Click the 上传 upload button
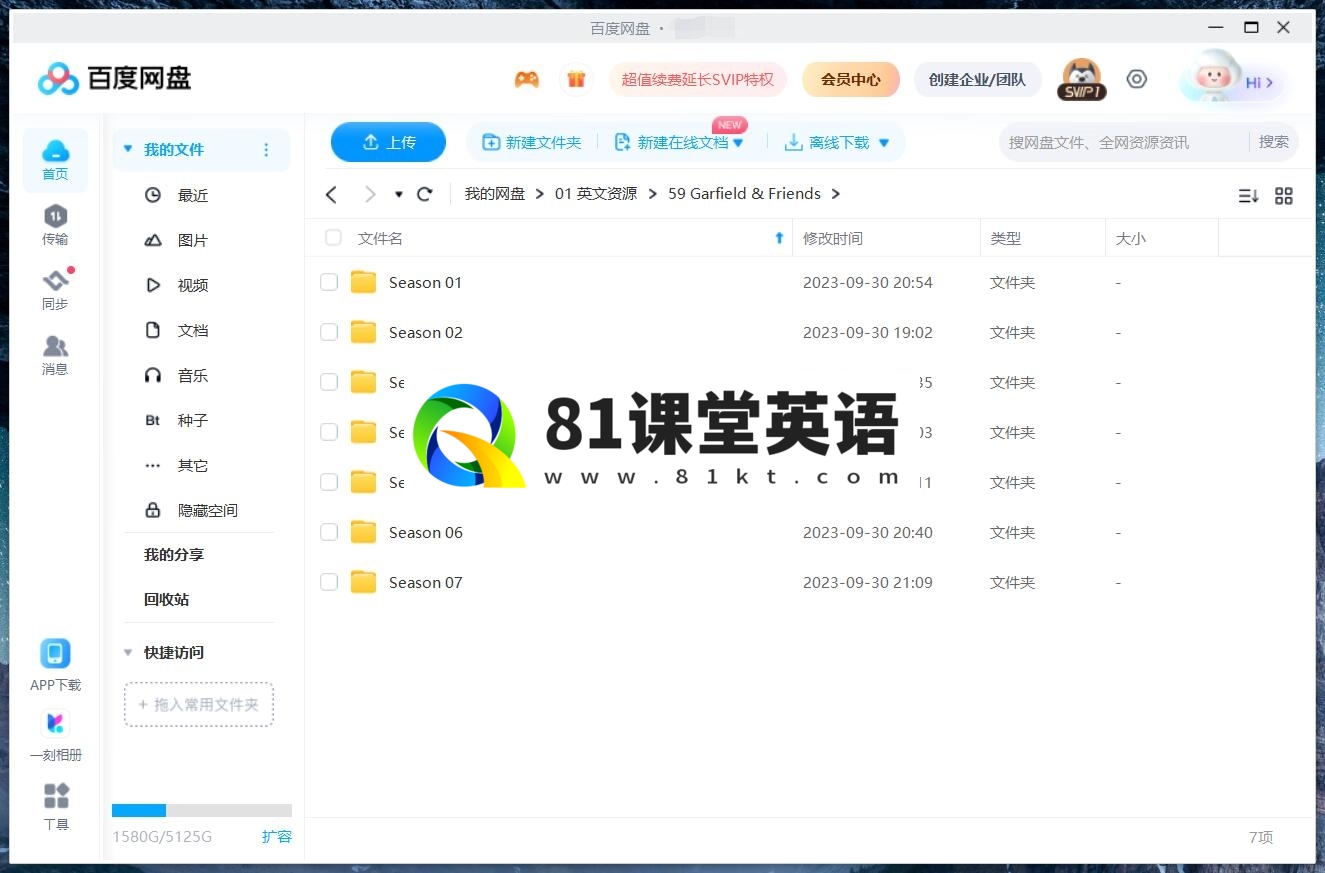Screen dimensions: 1325x873 coord(388,143)
